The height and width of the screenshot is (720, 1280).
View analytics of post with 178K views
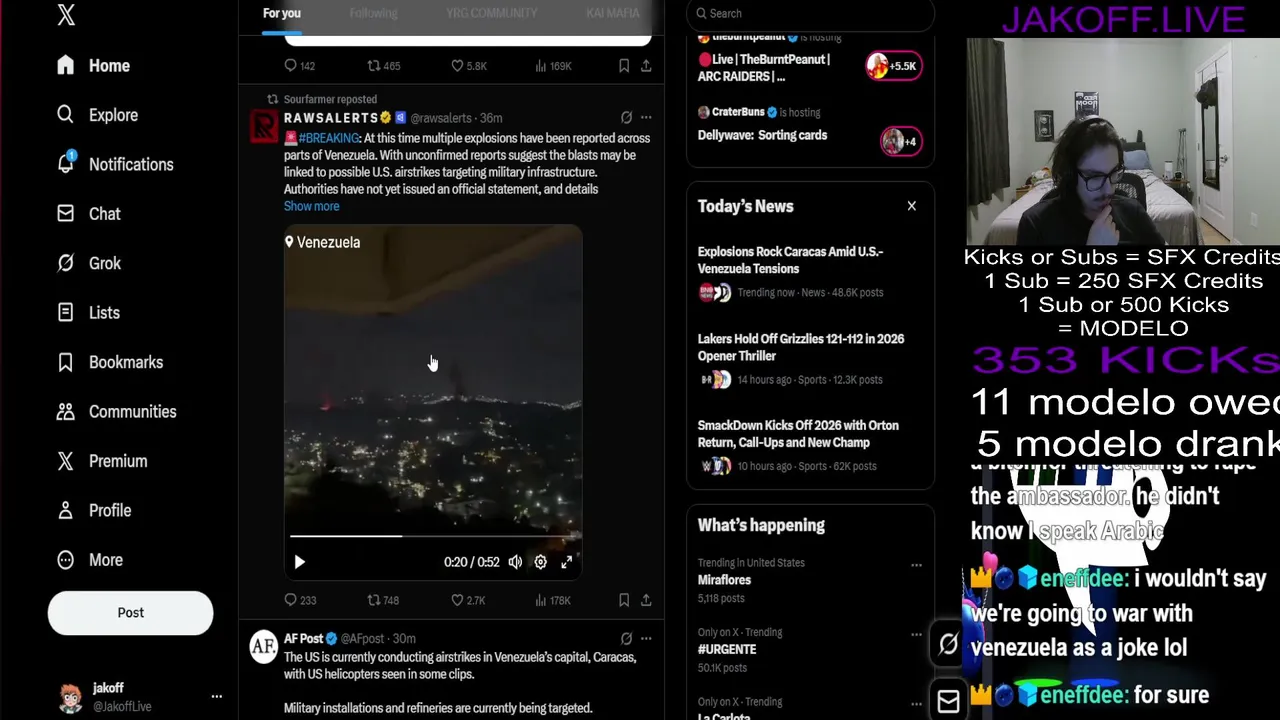[x=553, y=600]
